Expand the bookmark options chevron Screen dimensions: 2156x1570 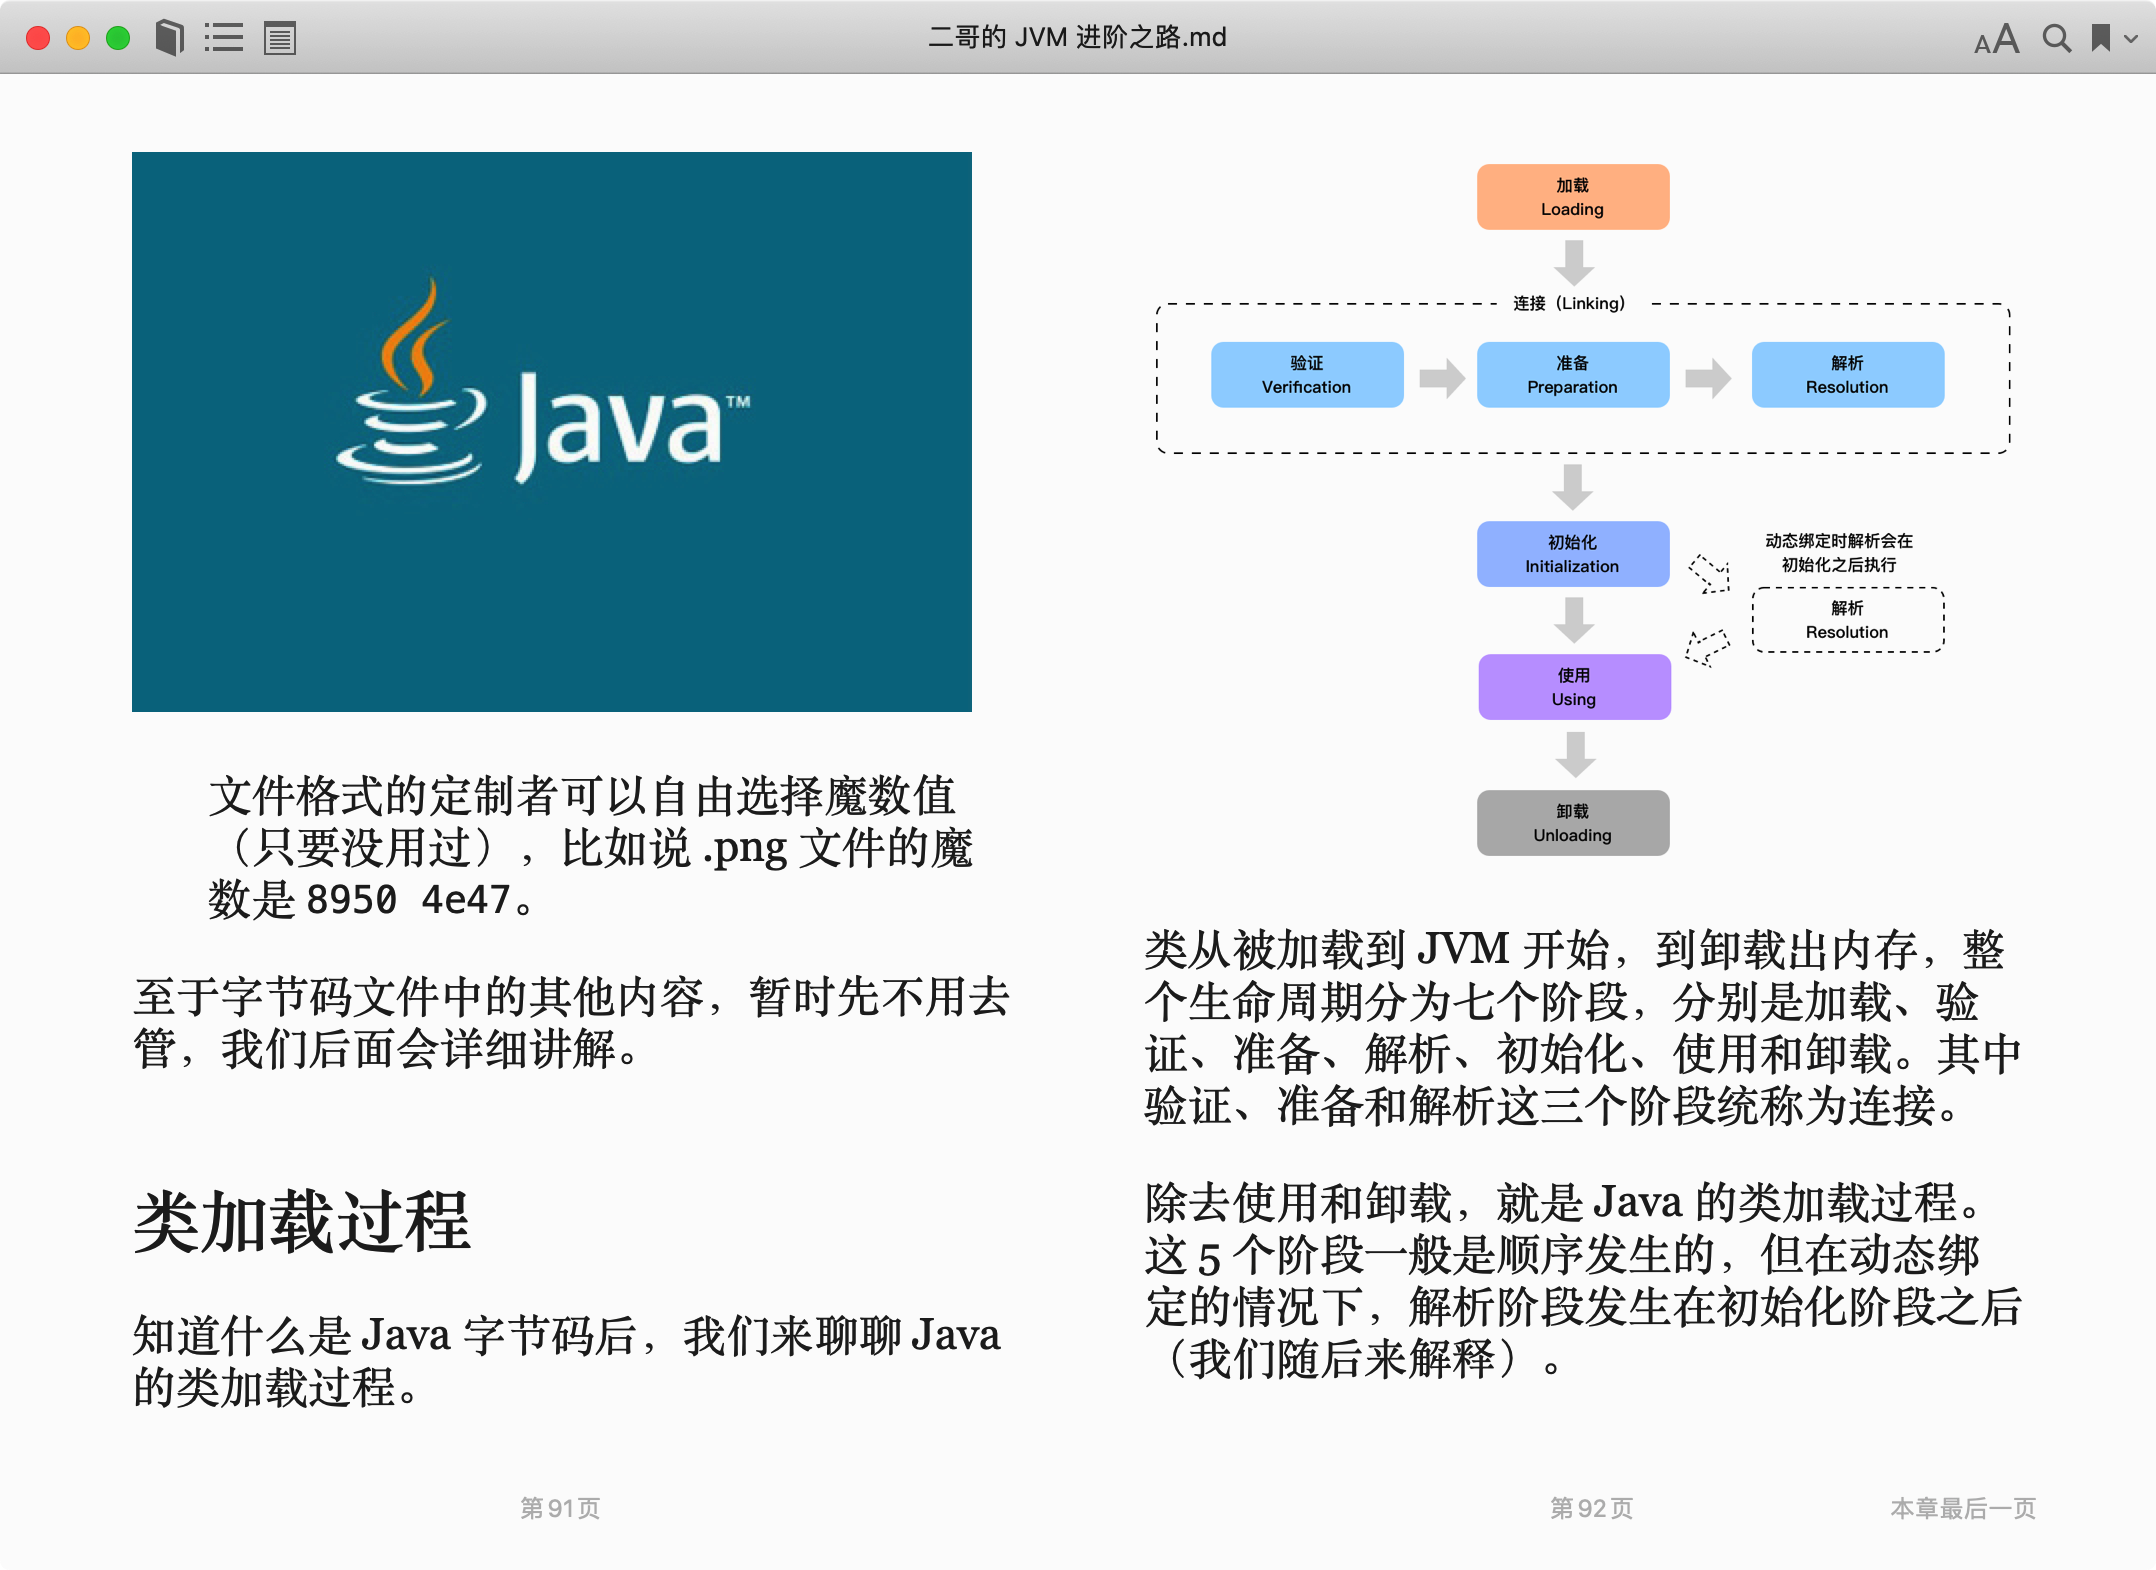point(2133,40)
